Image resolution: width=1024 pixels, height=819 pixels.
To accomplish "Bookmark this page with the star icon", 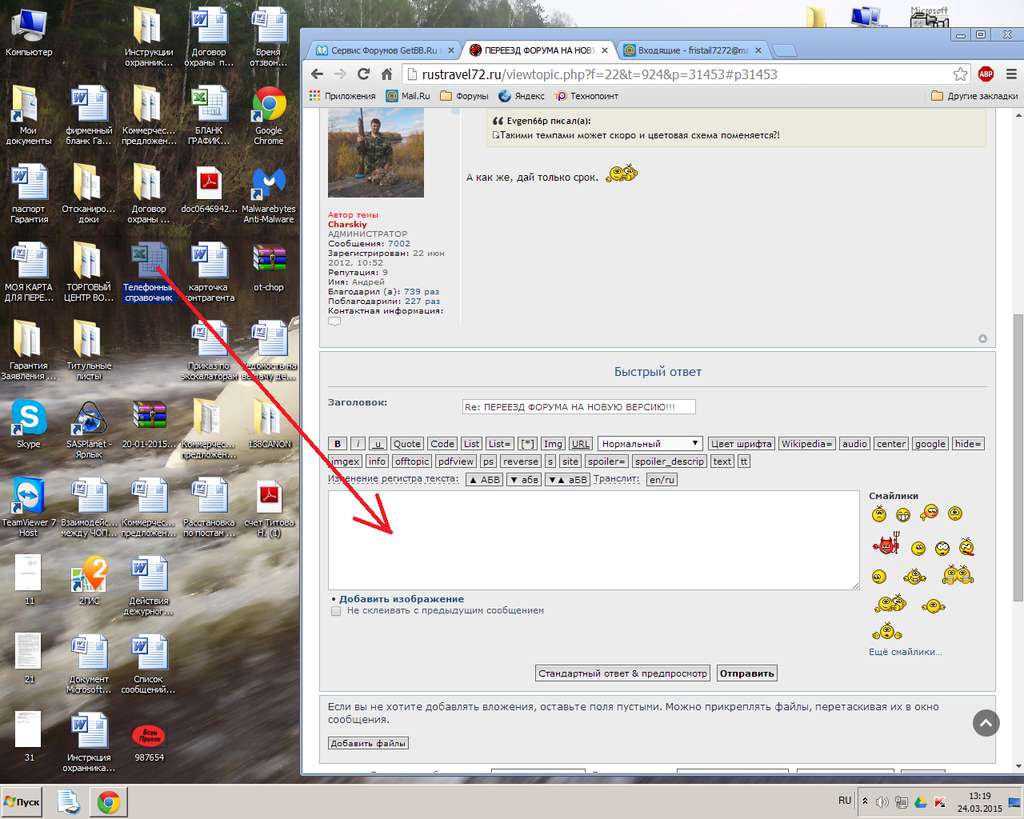I will pyautogui.click(x=960, y=74).
